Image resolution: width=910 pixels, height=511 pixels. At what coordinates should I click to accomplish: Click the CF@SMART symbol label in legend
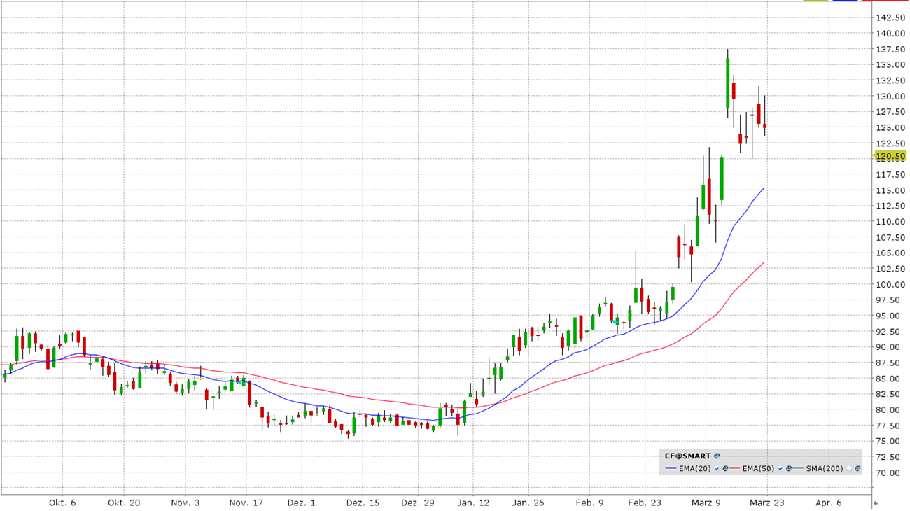[687, 456]
